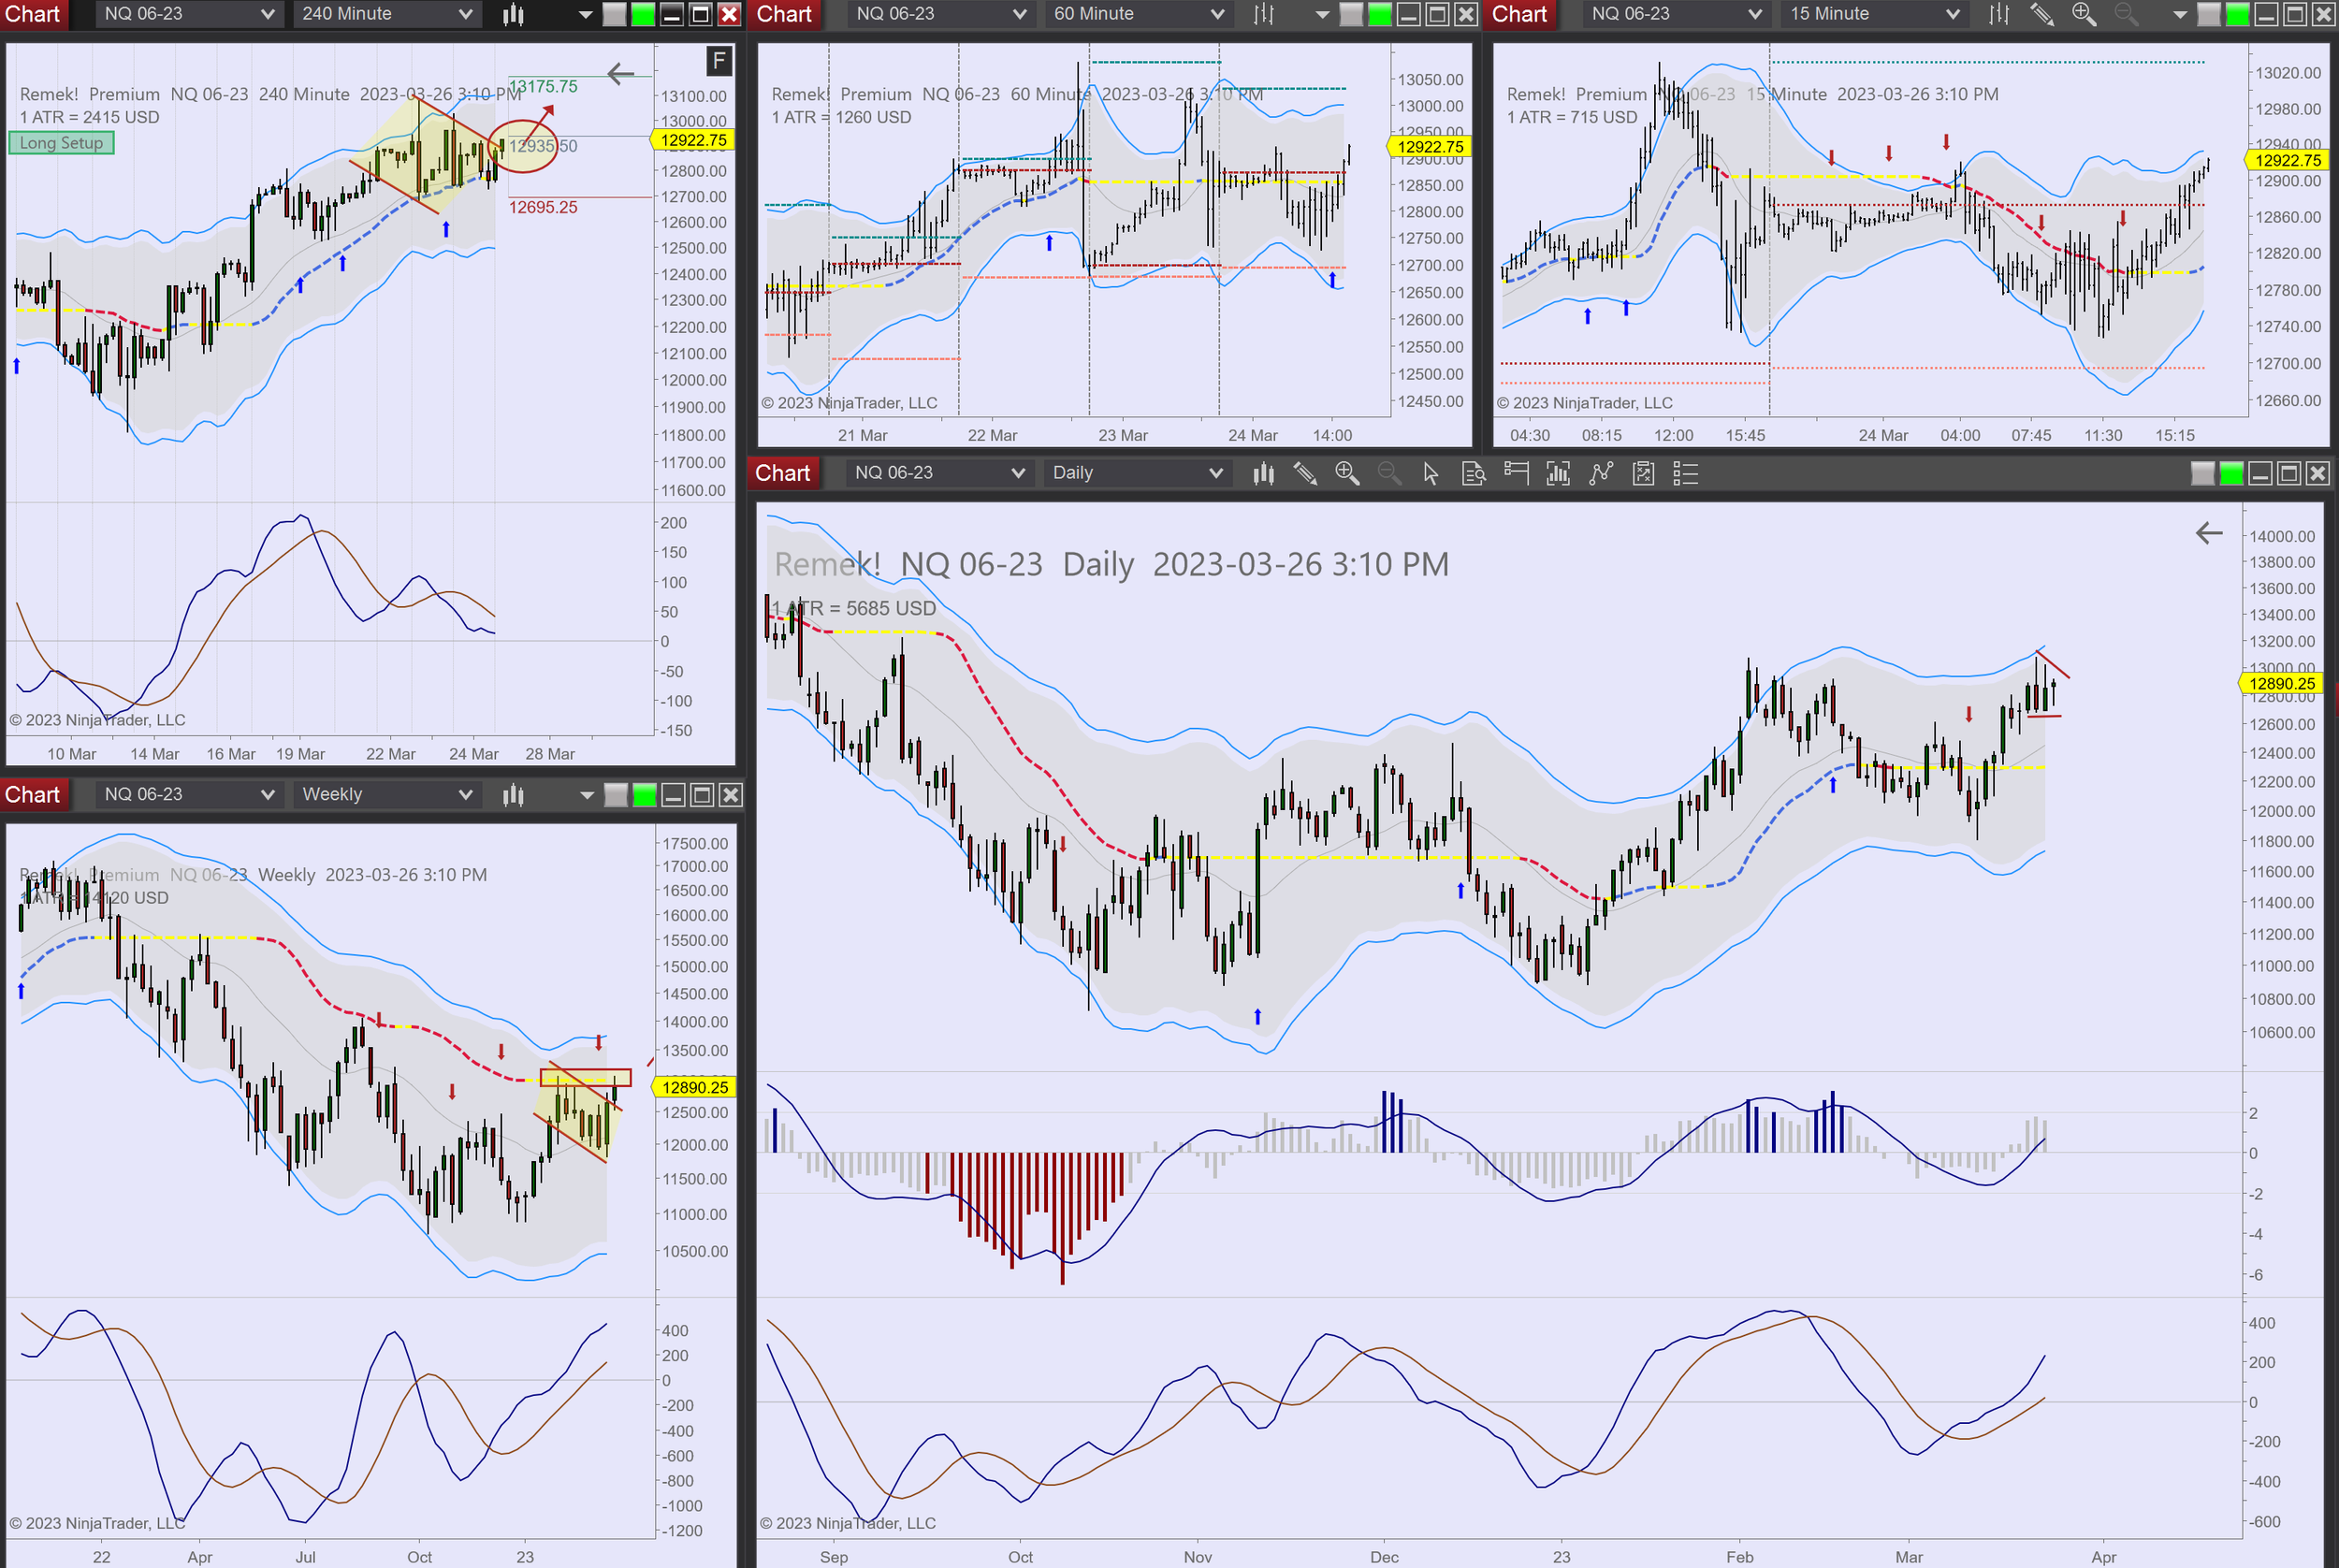Click the Daily chart's candlestick bar-type icon
Image resolution: width=2339 pixels, height=1568 pixels.
[1263, 473]
